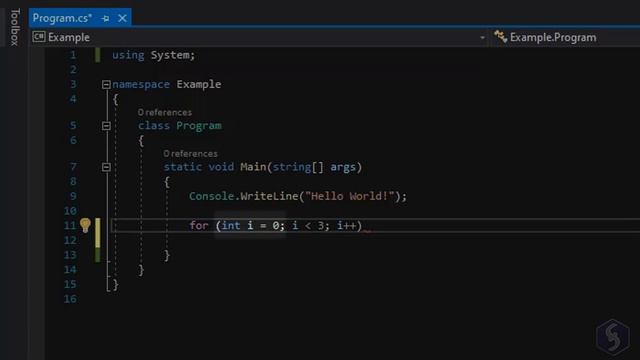The width and height of the screenshot is (640, 360).
Task: Click the 'int' keyword in the for loop
Action: [x=231, y=226]
